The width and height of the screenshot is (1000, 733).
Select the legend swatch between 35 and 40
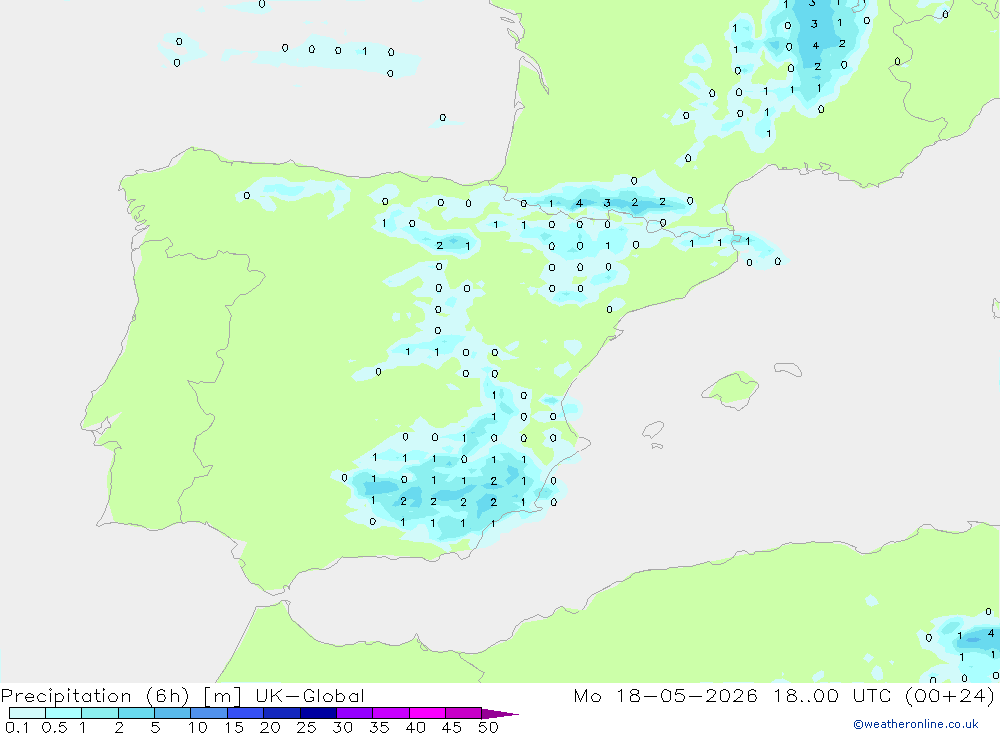[391, 713]
